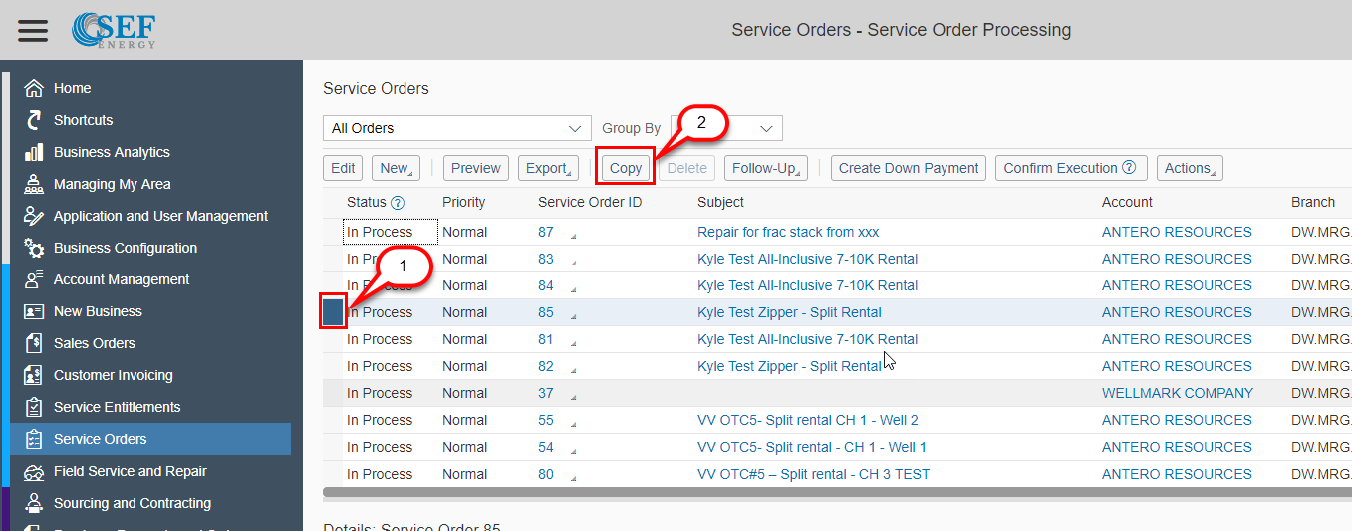Screen dimensions: 1352x531
Task: Open service order 83 link
Action: [x=546, y=259]
